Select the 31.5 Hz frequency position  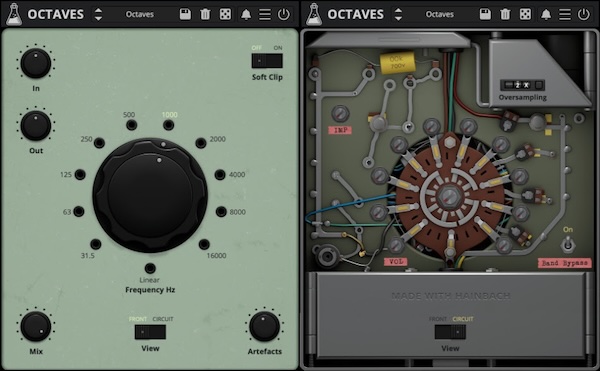(x=96, y=244)
